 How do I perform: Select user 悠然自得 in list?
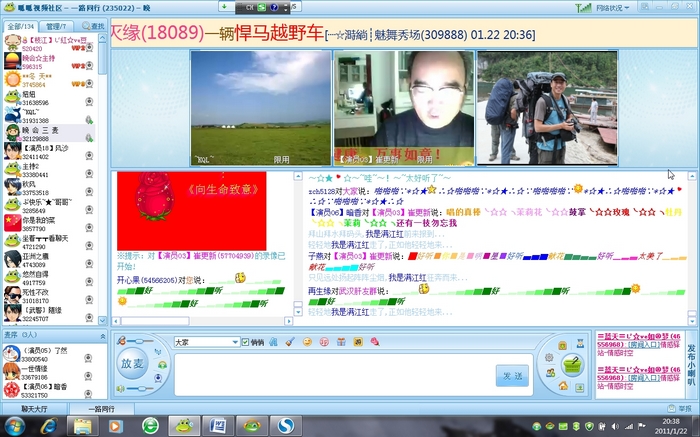[x=49, y=278]
